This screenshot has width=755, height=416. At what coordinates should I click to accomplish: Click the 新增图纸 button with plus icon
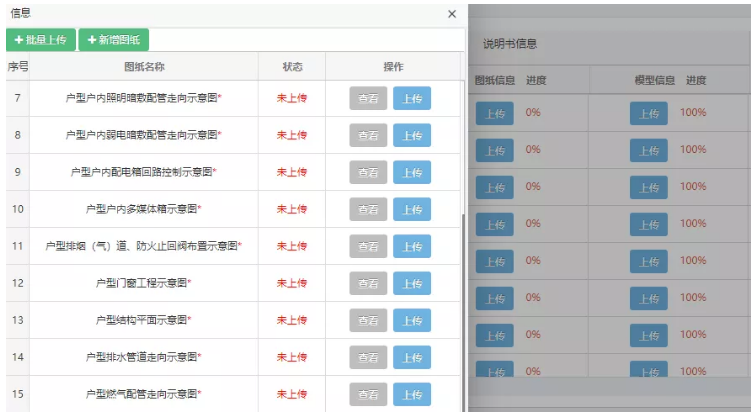114,40
